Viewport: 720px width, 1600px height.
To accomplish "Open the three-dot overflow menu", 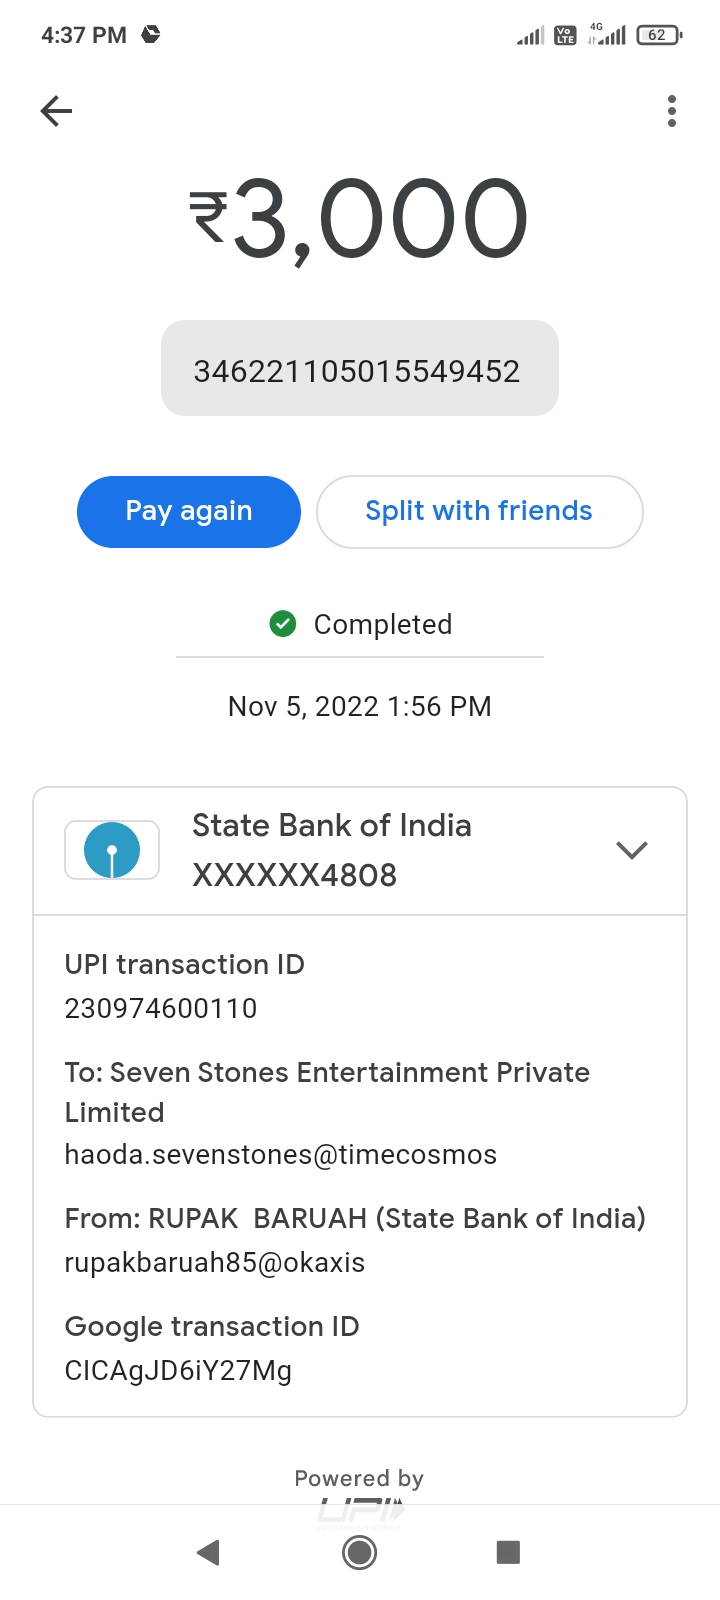I will pos(672,111).
